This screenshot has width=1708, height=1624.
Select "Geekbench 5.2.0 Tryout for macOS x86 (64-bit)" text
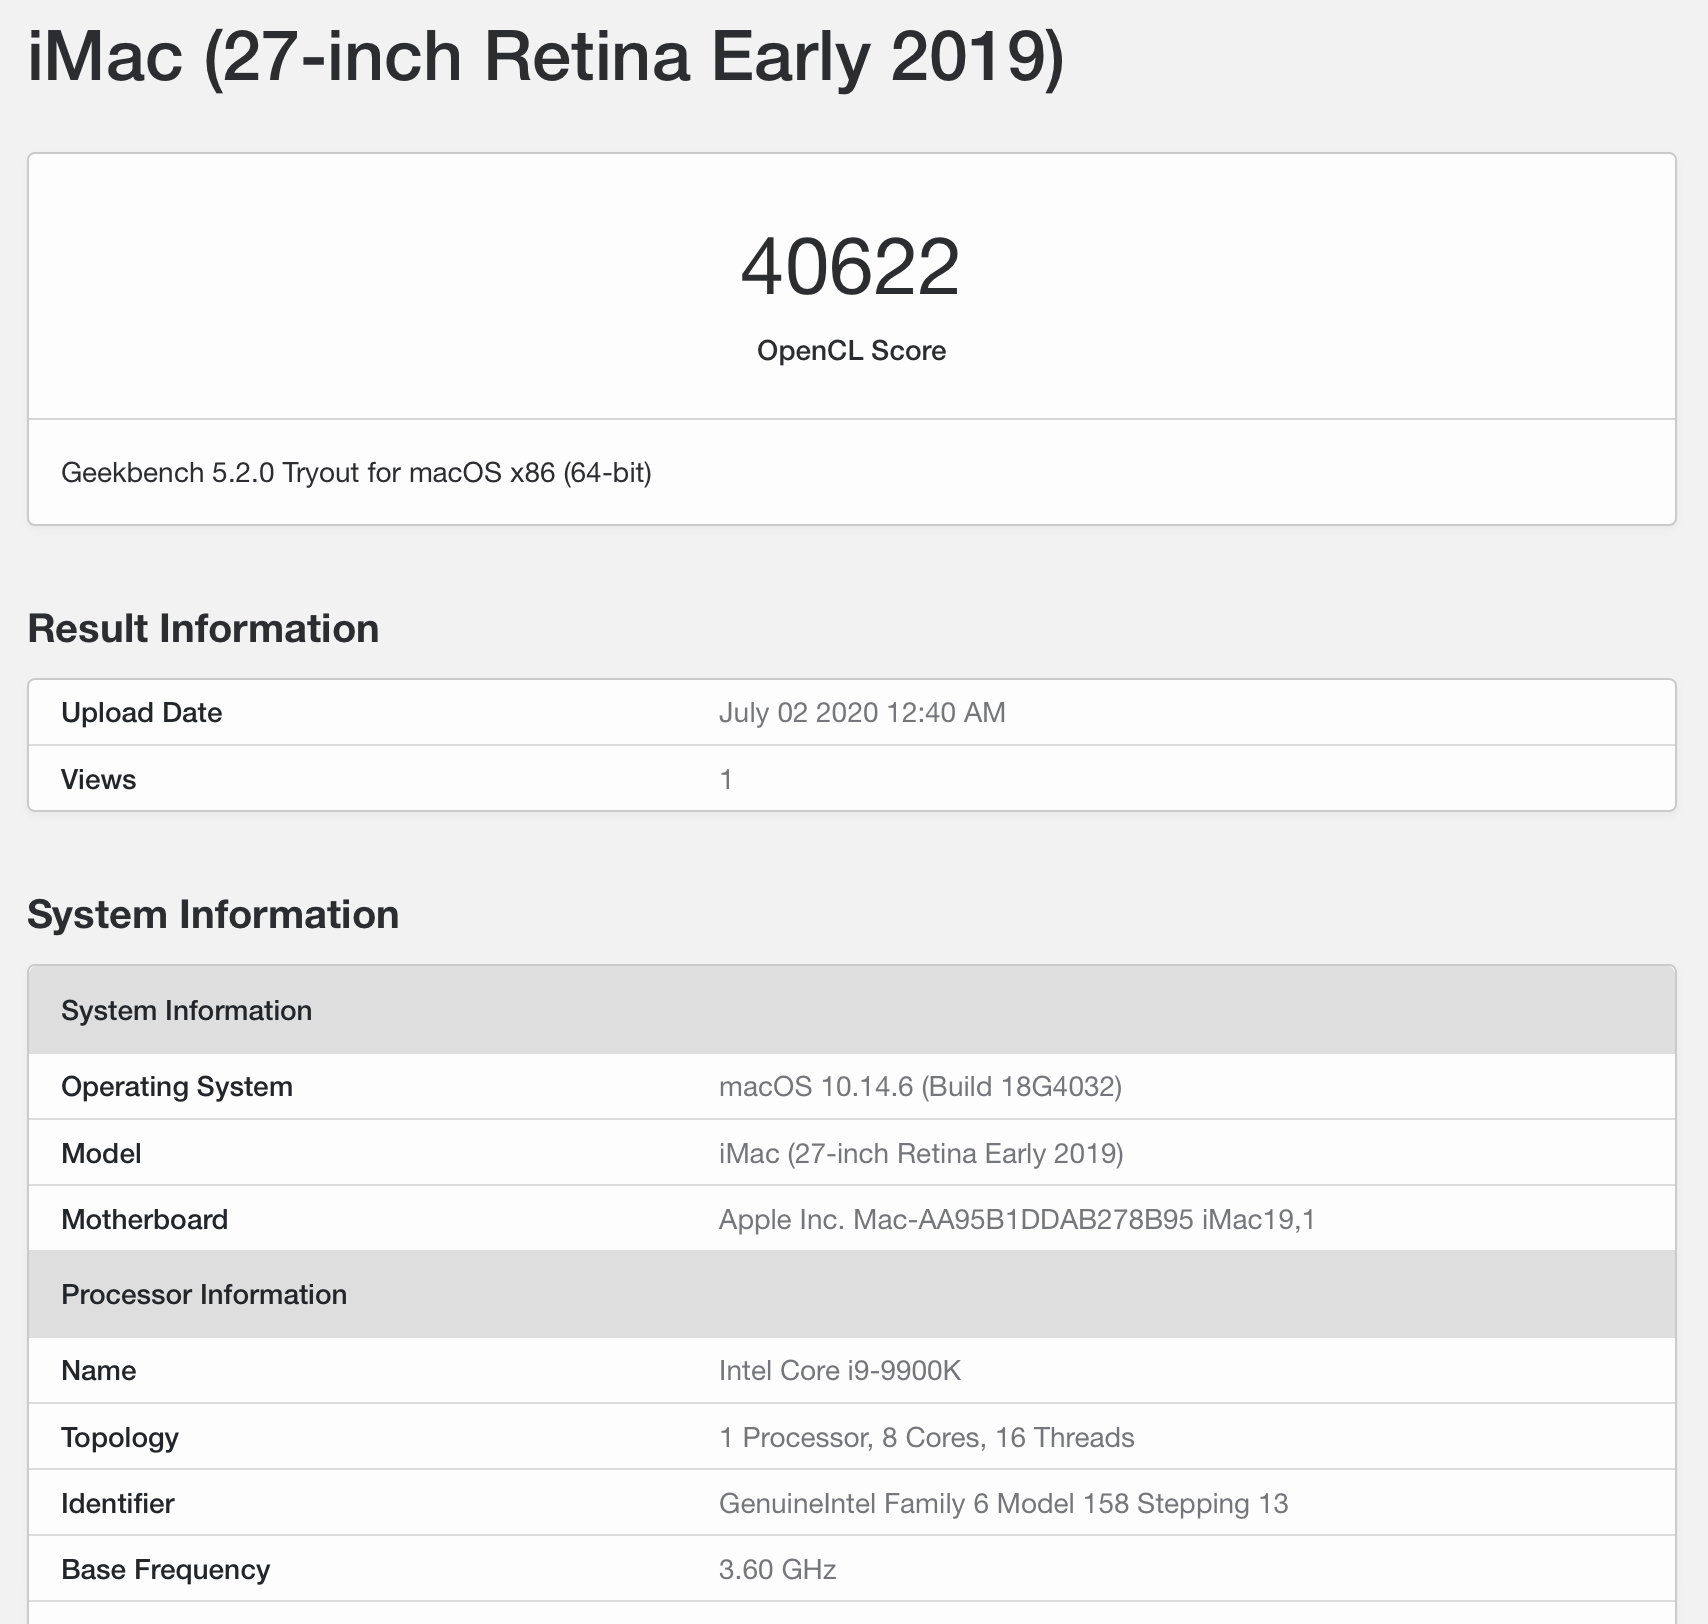356,472
